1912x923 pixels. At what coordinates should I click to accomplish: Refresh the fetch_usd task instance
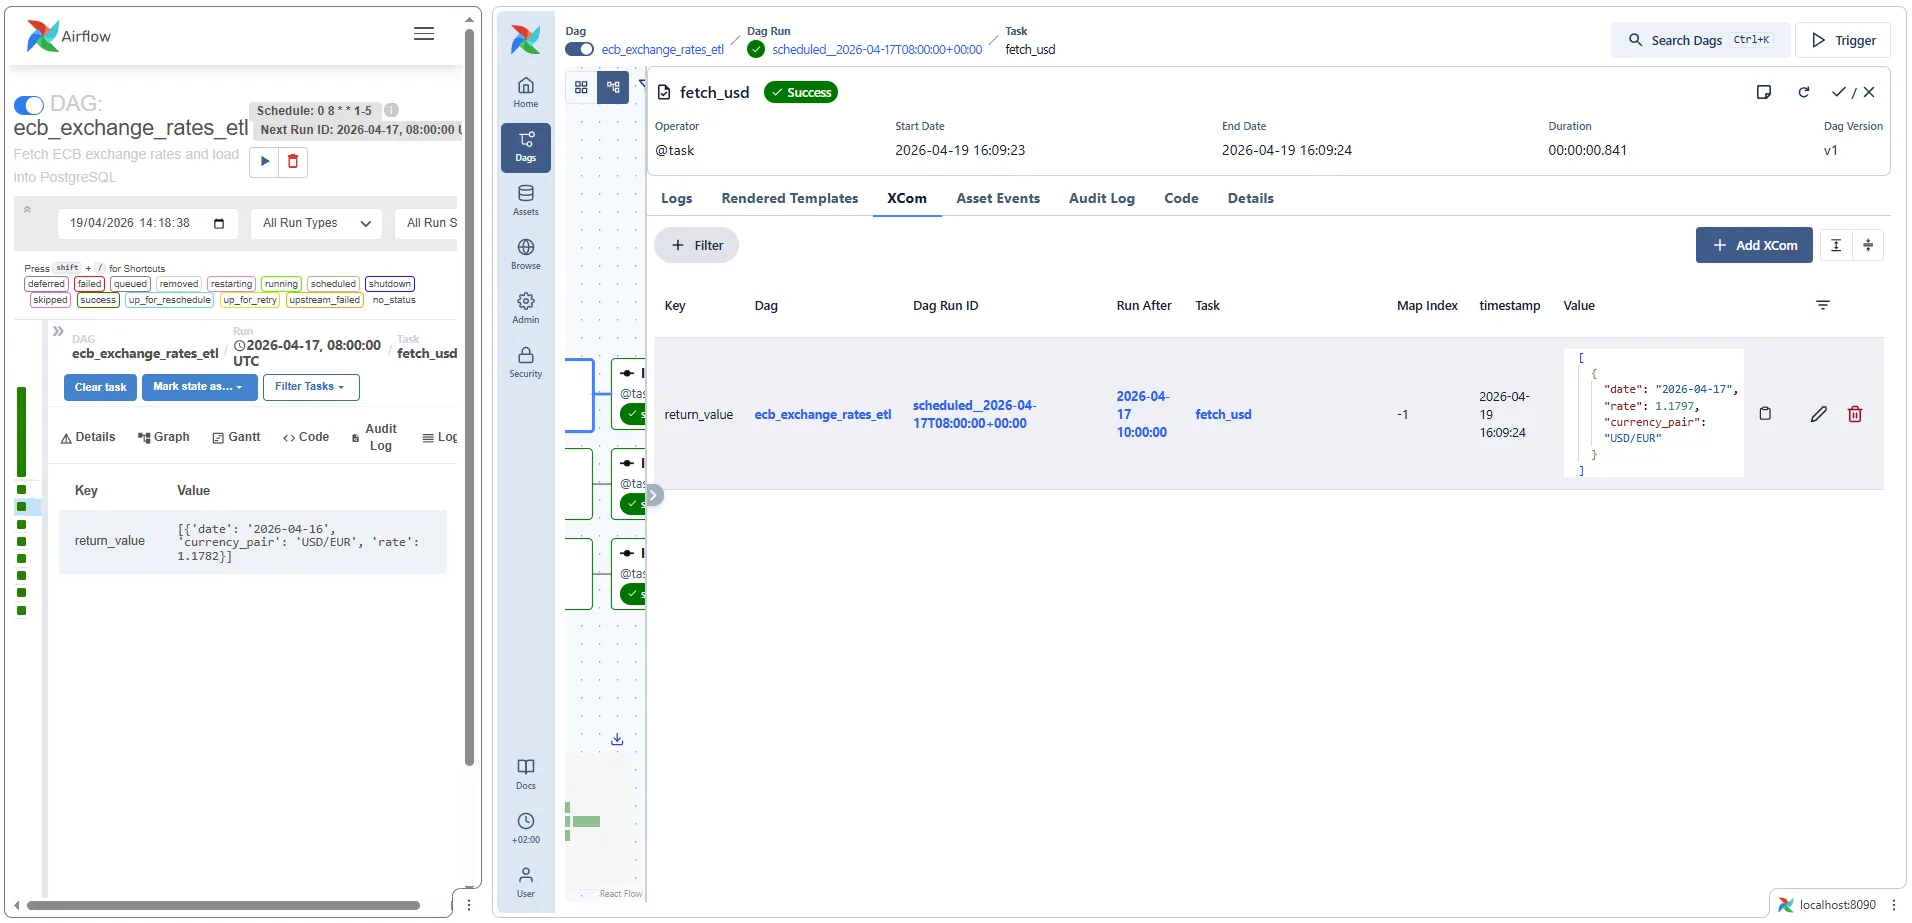pos(1803,92)
